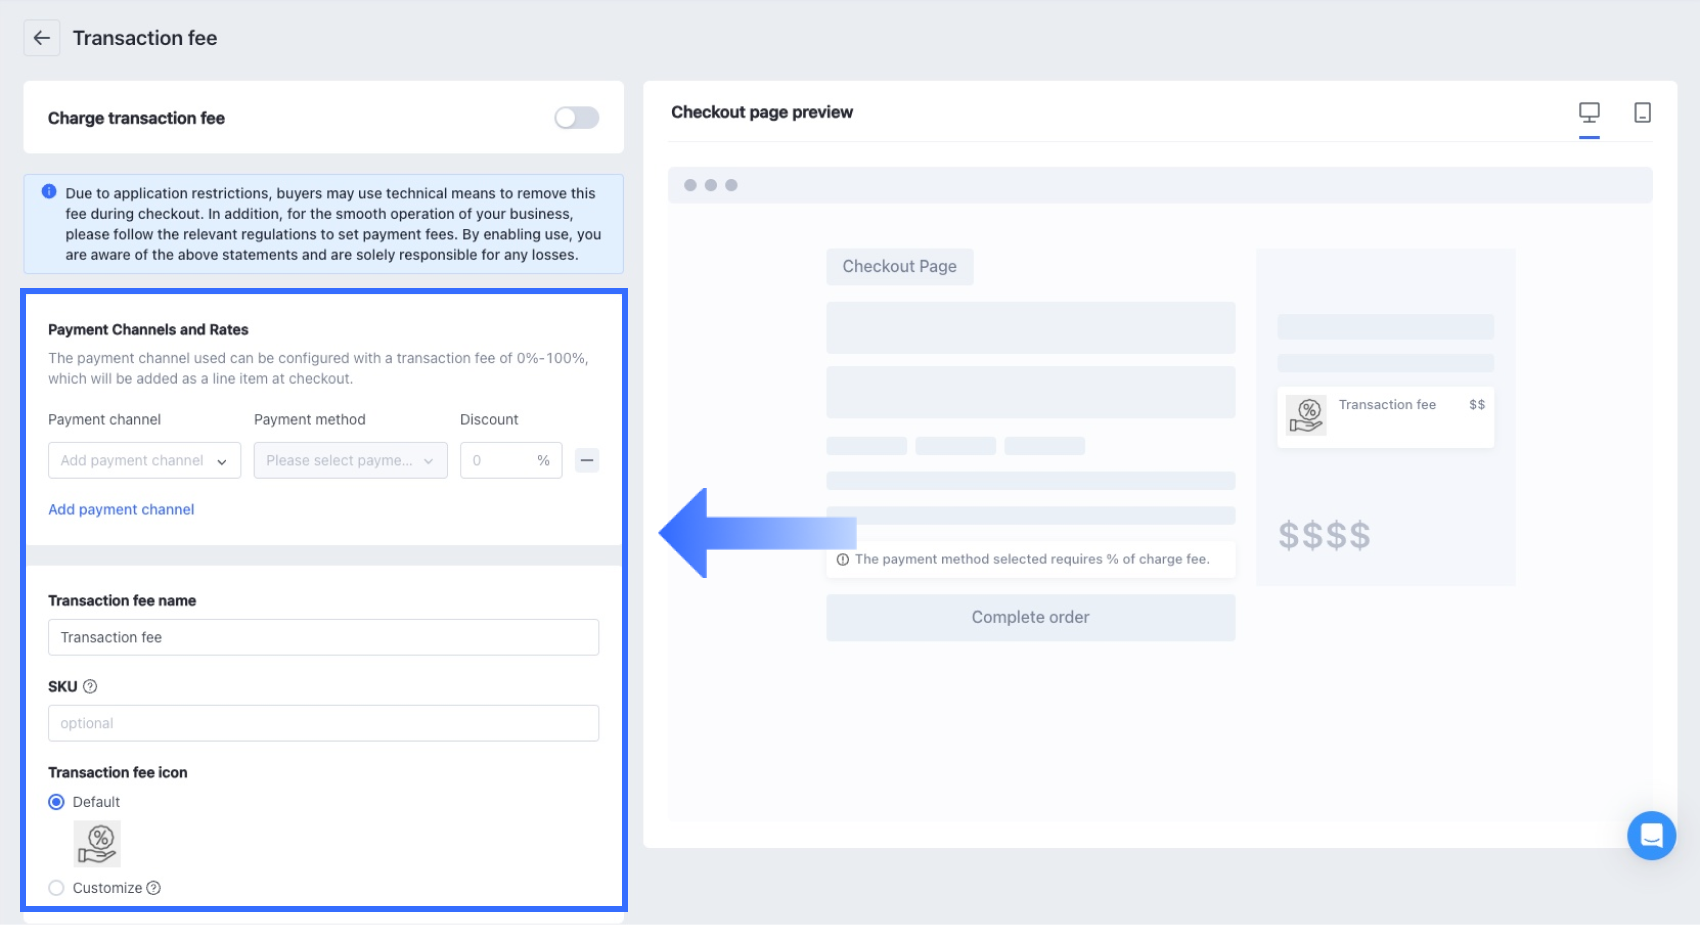Go back using the arrow button
Viewport: 1700px width, 925px height.
41,38
